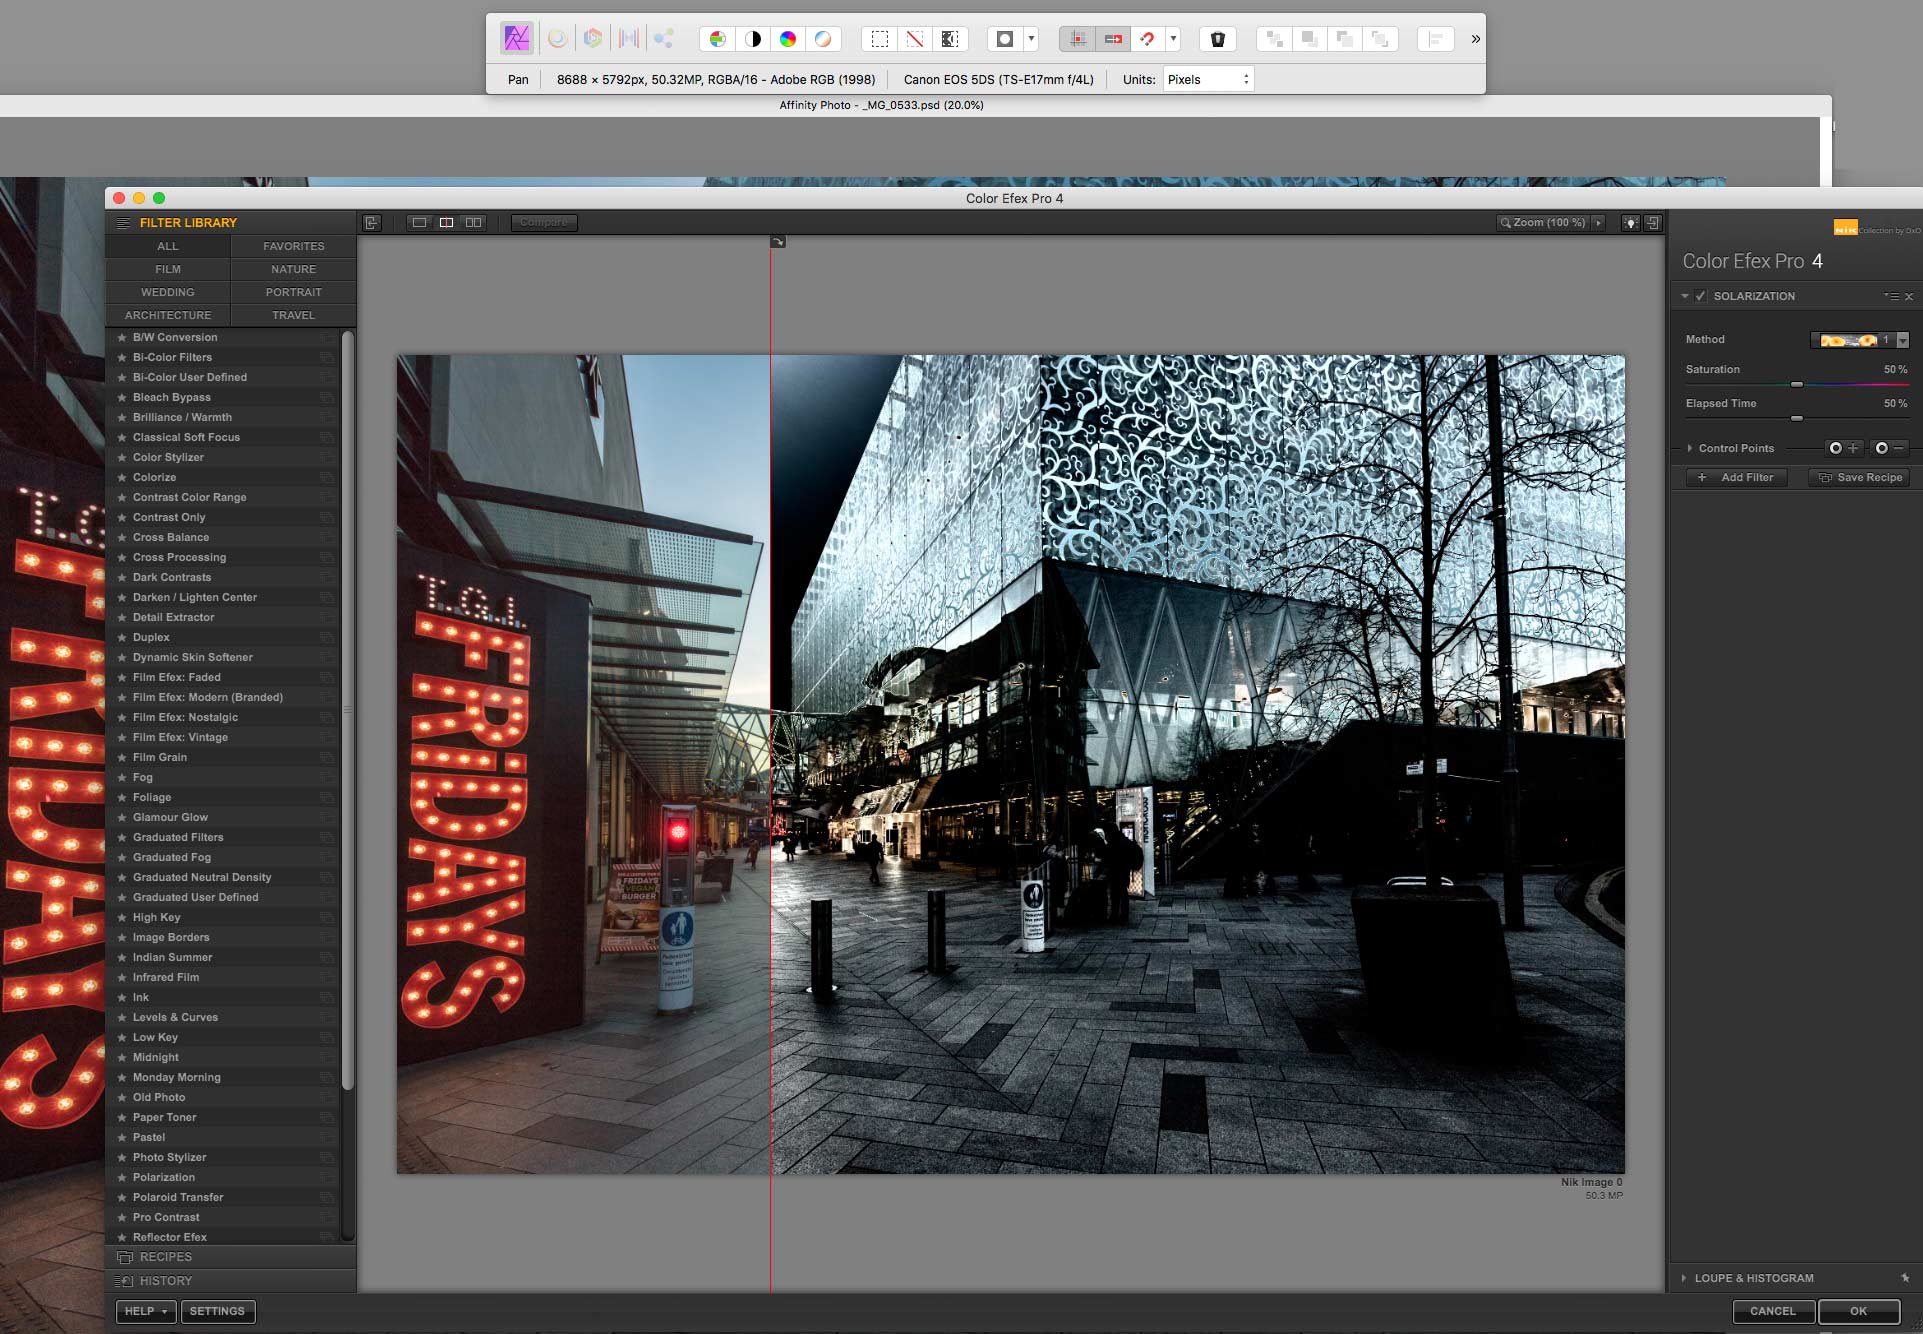Uncheck the Solarization filter checkbox

(1701, 296)
